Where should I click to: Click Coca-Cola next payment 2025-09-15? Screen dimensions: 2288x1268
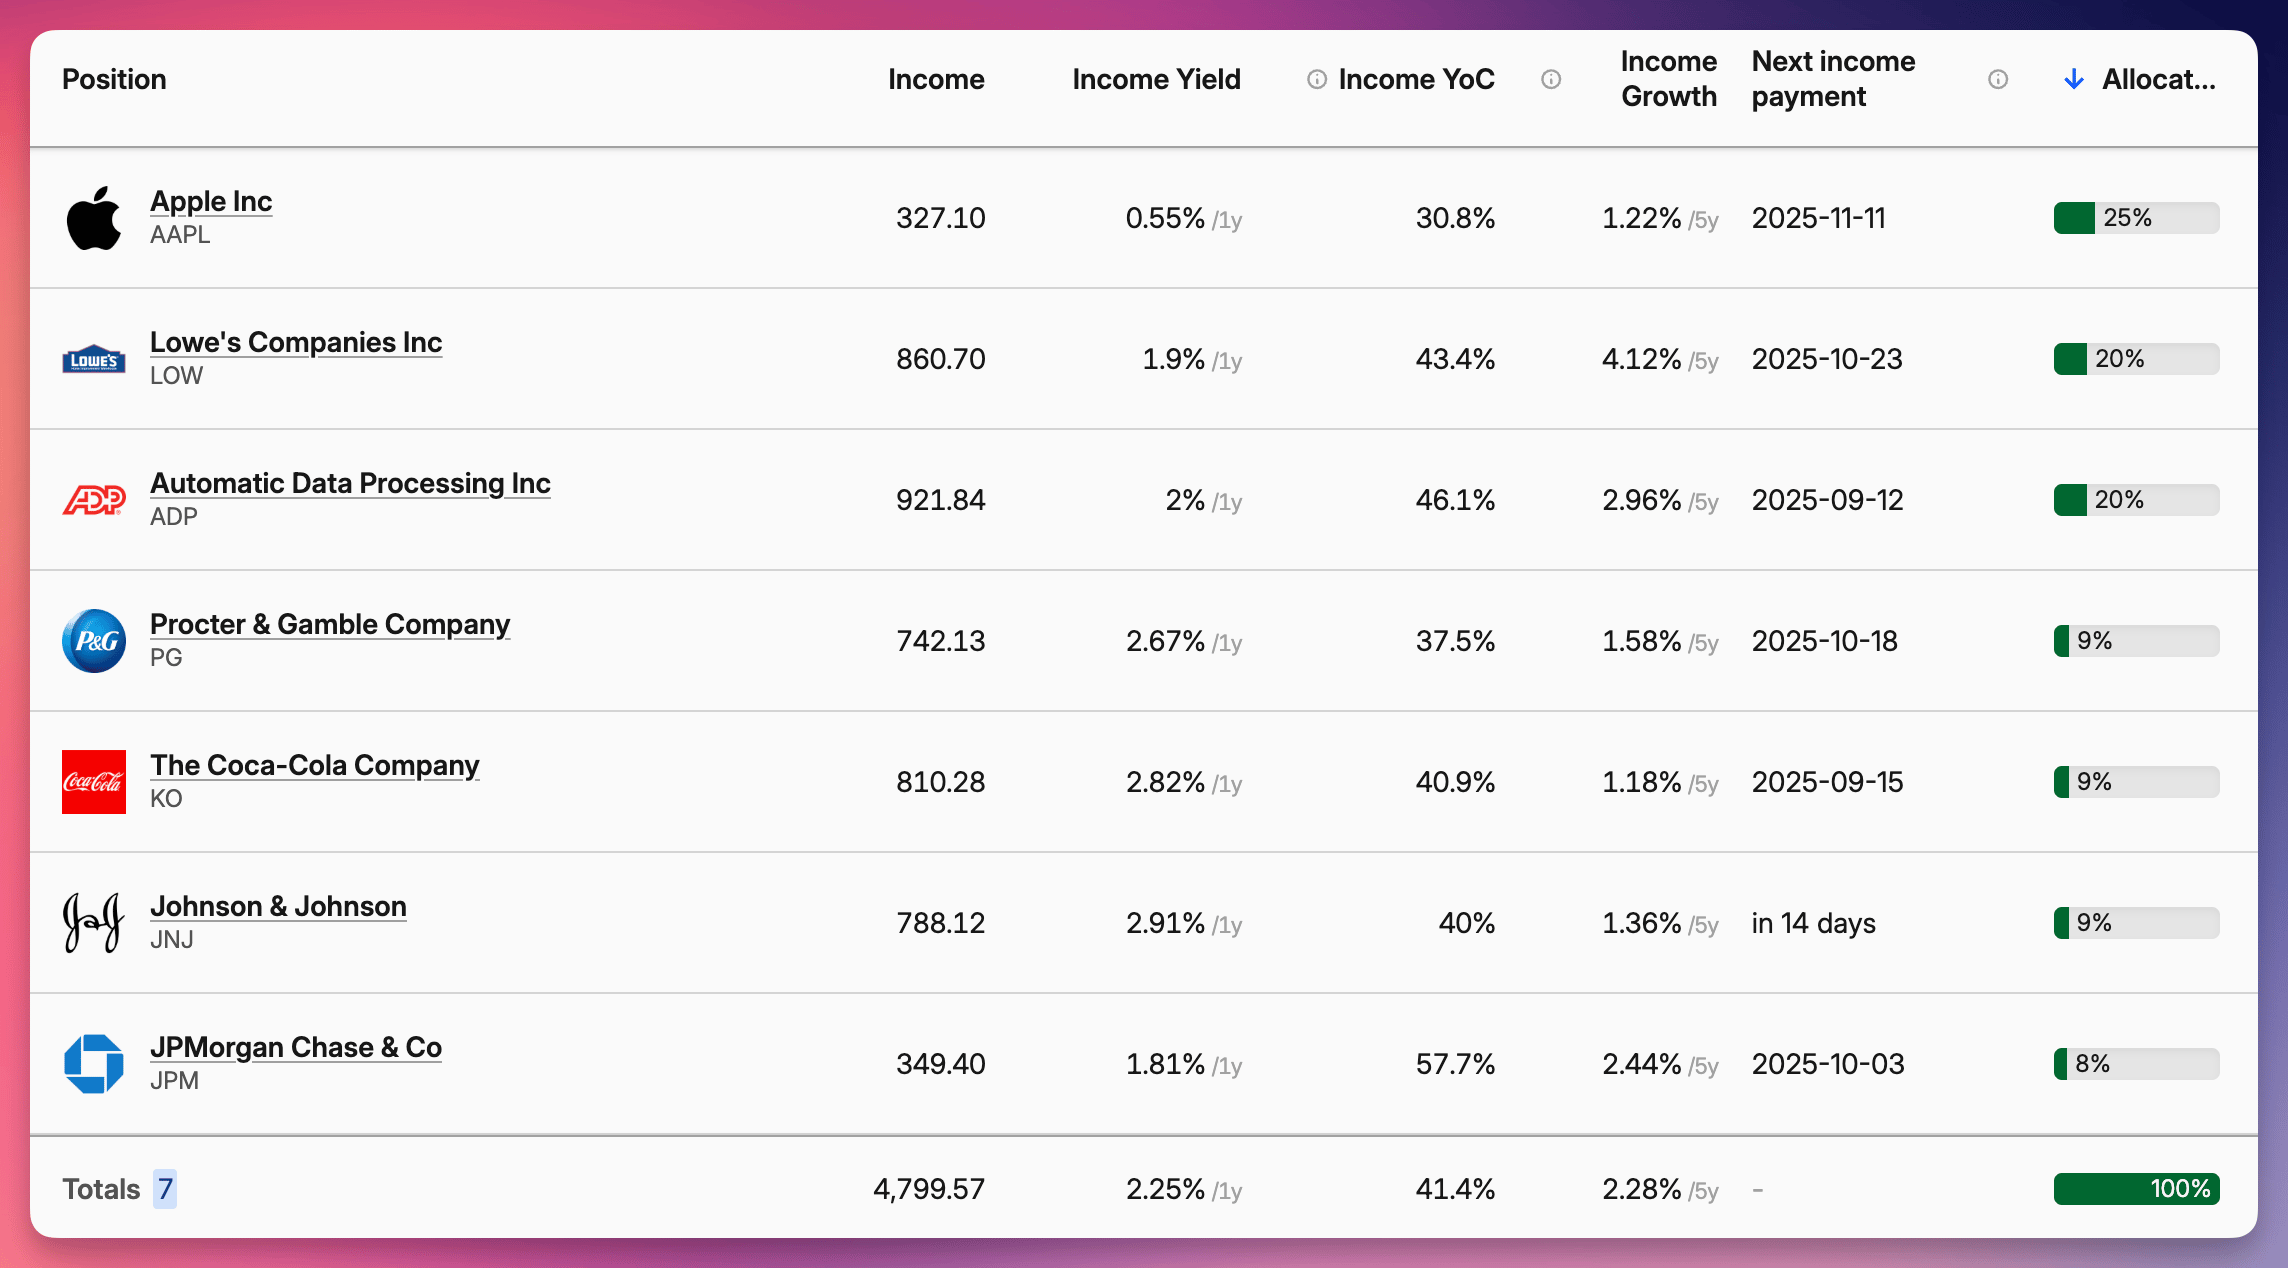(1827, 782)
